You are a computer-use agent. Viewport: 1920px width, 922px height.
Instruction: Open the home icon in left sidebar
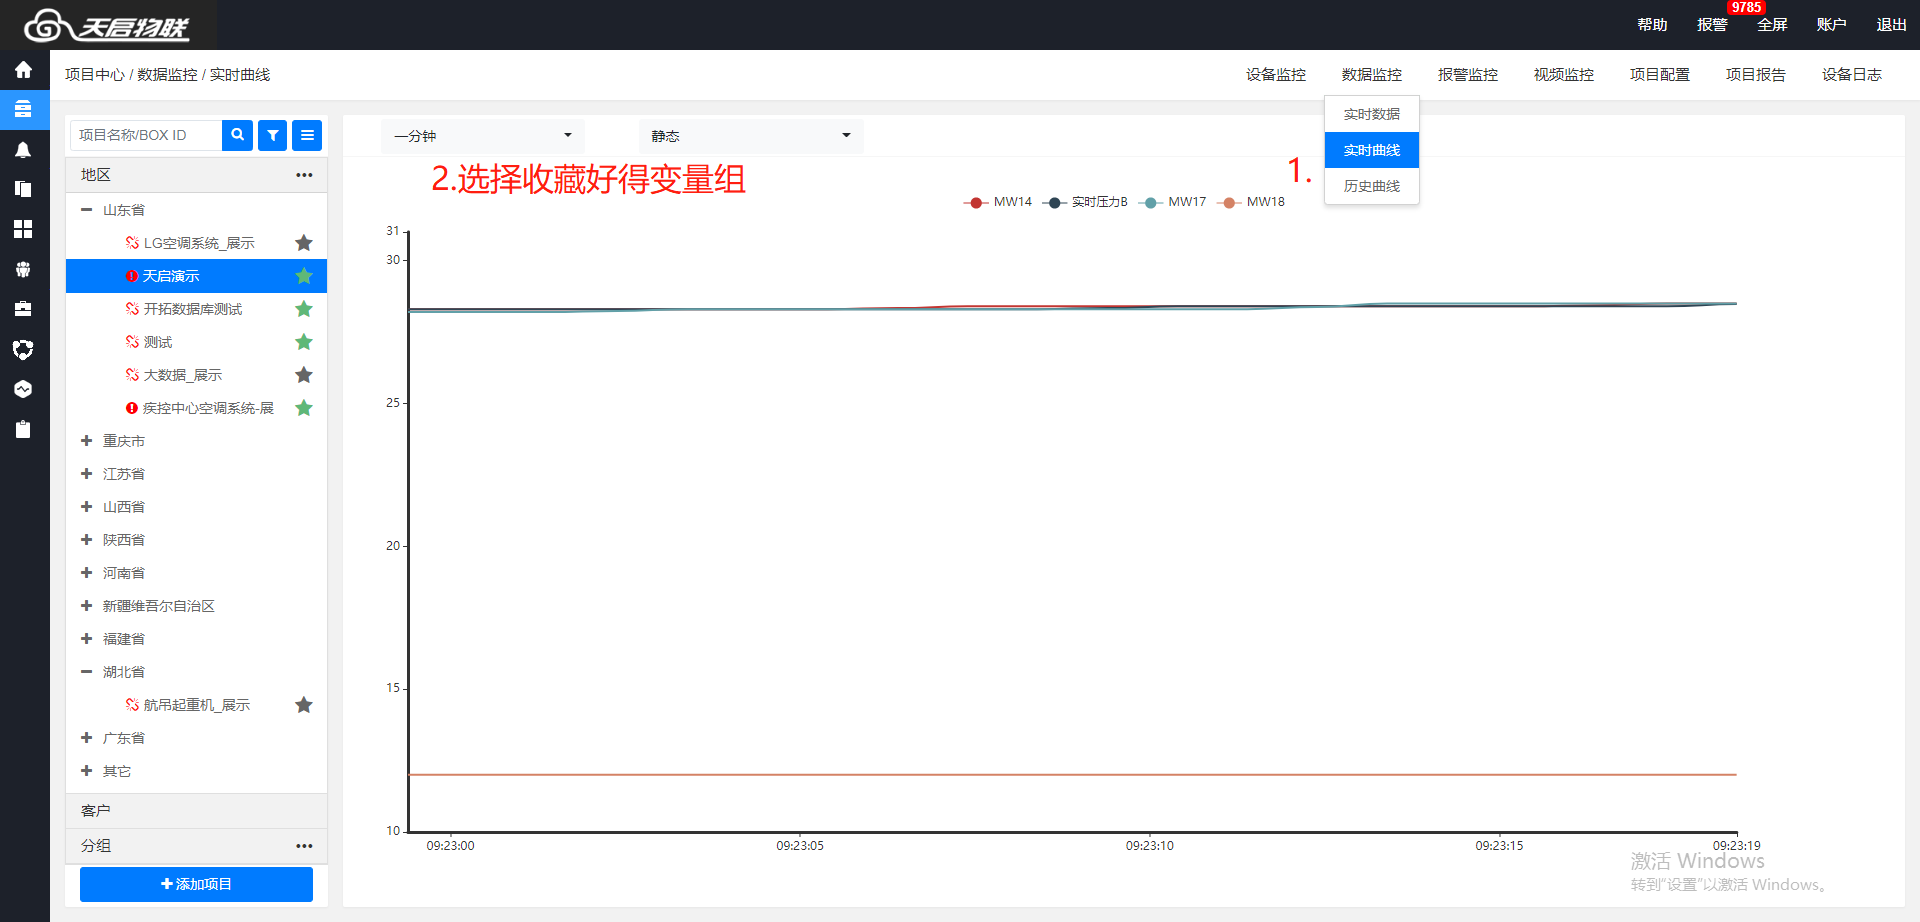[23, 70]
